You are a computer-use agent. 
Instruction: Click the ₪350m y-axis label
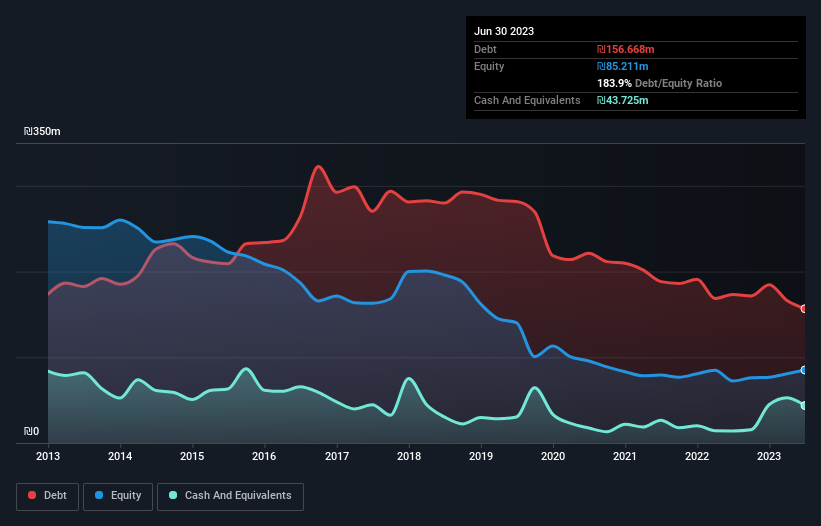(x=42, y=131)
